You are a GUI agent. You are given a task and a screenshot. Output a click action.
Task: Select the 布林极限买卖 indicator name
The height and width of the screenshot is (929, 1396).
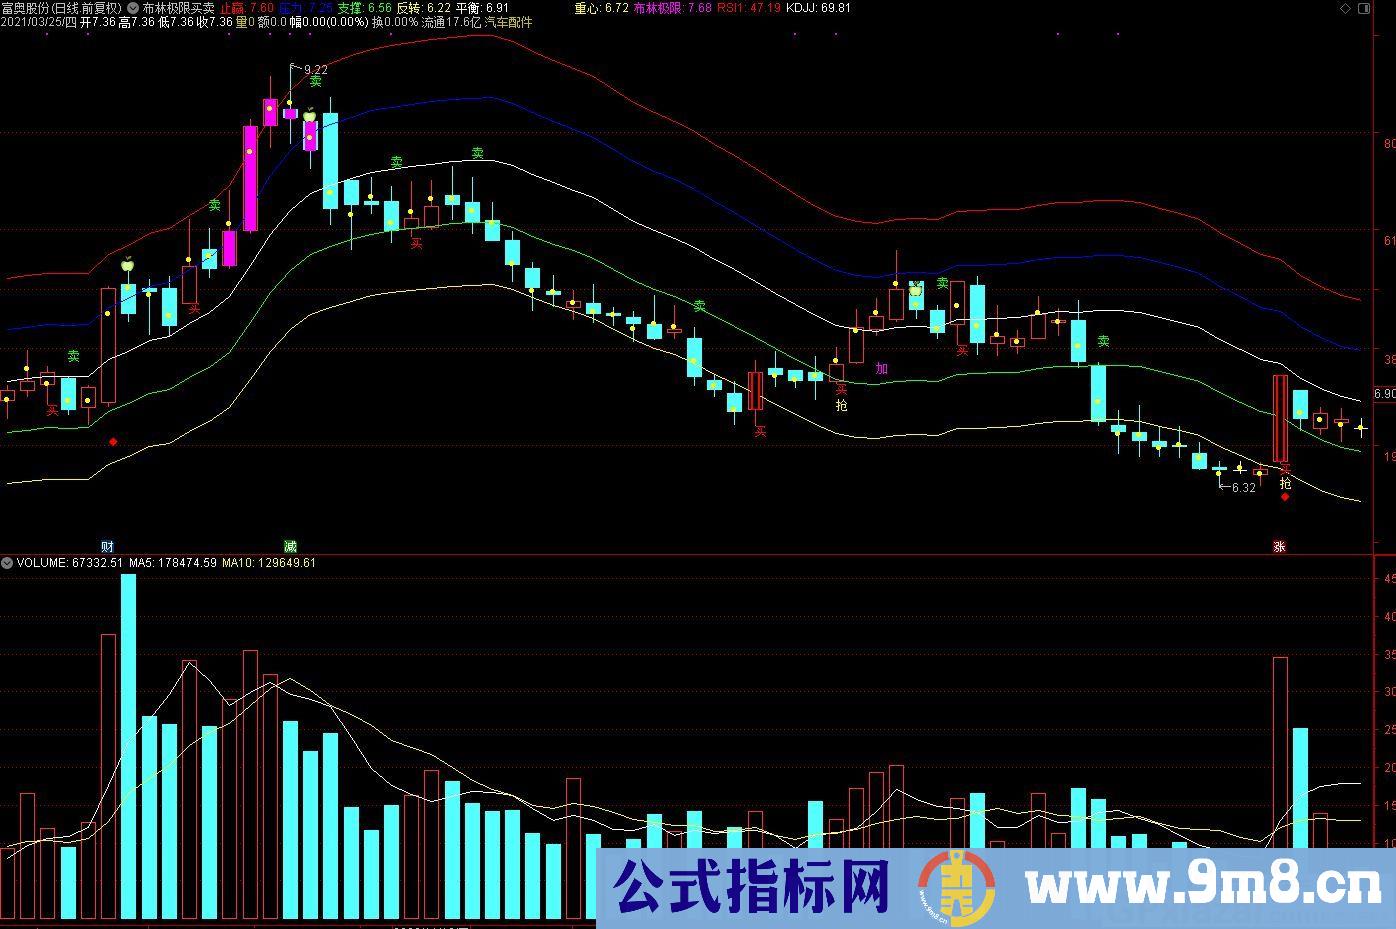pos(178,8)
